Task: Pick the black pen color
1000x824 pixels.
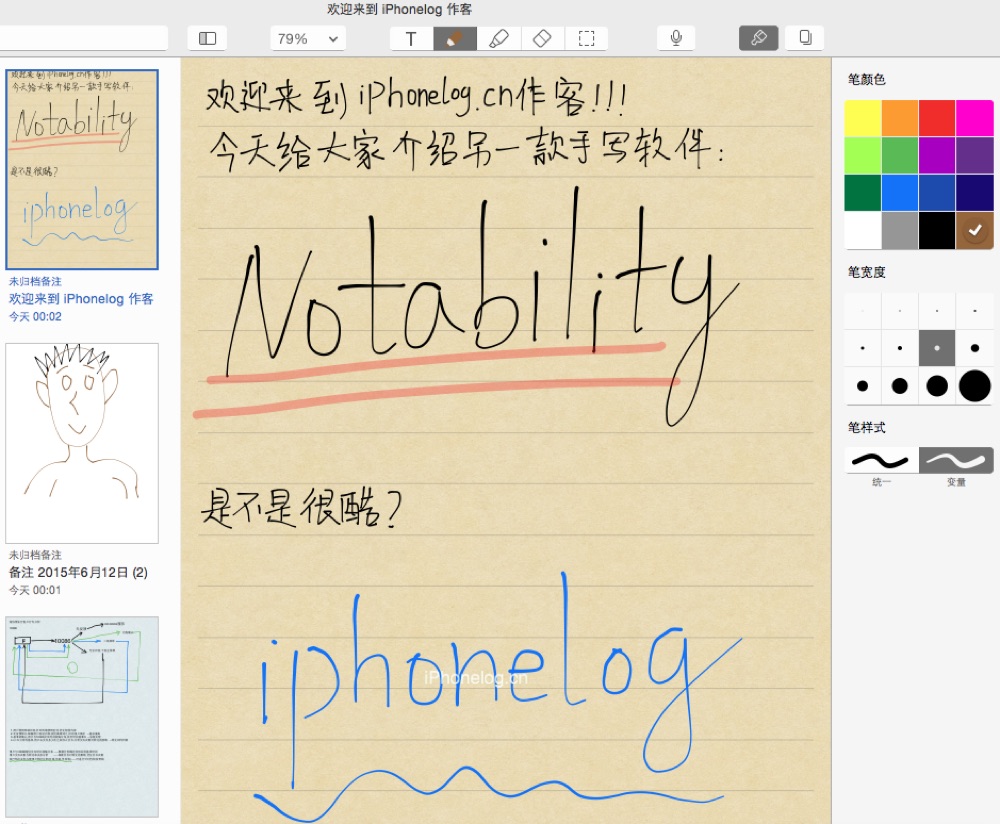Action: pos(937,230)
